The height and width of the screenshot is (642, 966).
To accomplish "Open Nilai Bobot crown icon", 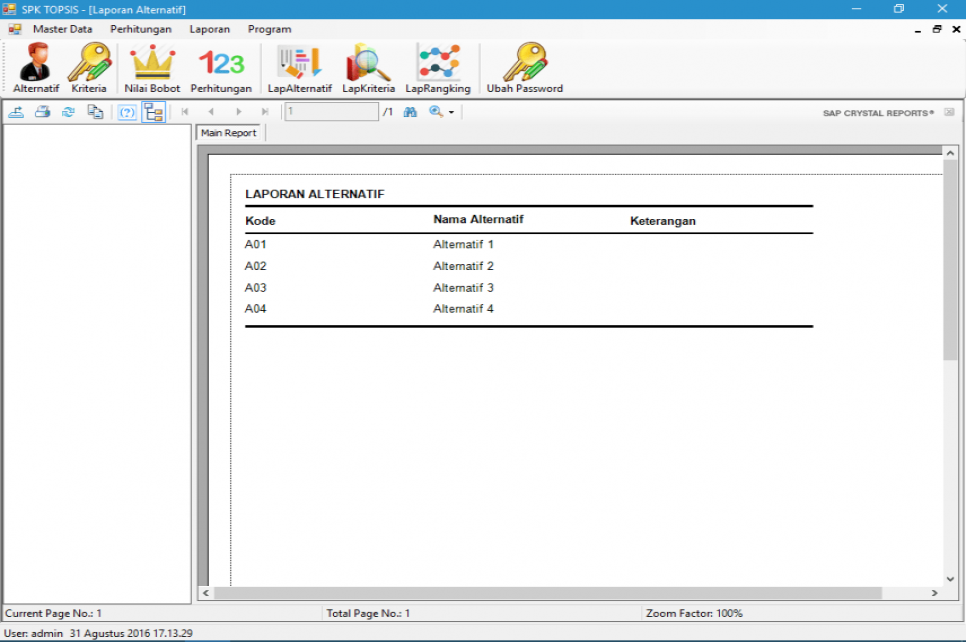I will click(x=152, y=63).
